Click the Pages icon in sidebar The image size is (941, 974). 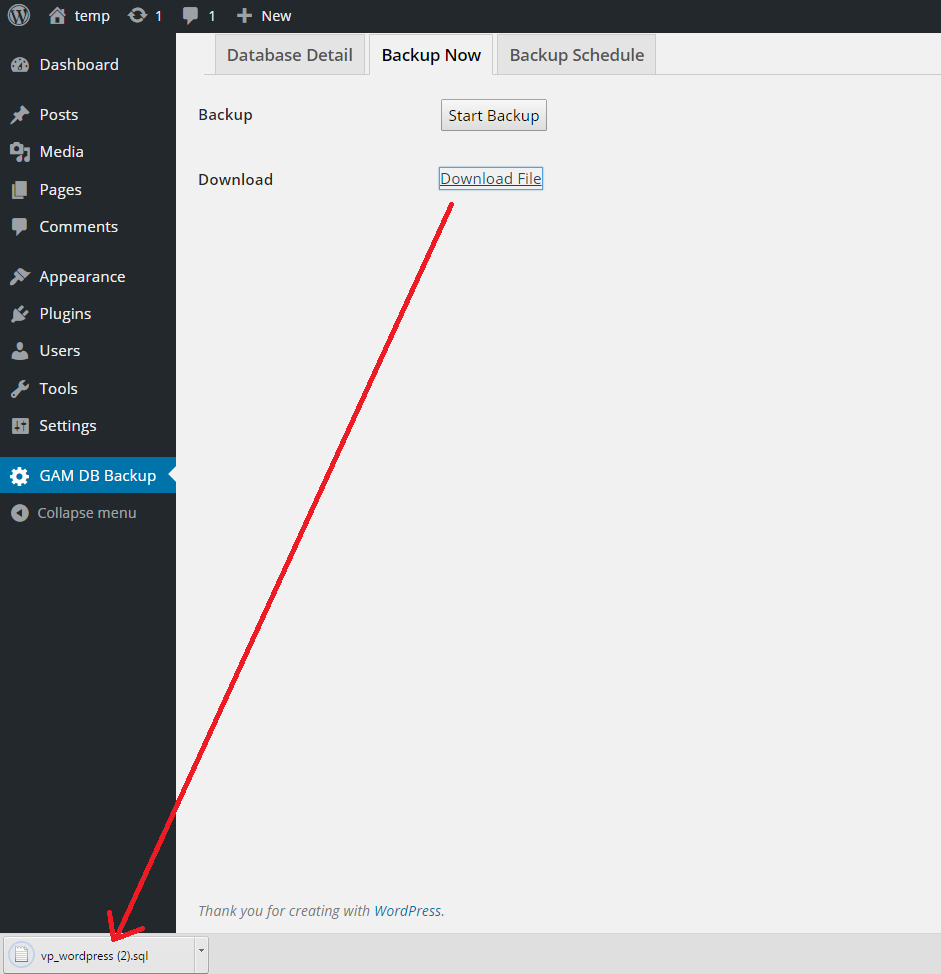coord(20,189)
